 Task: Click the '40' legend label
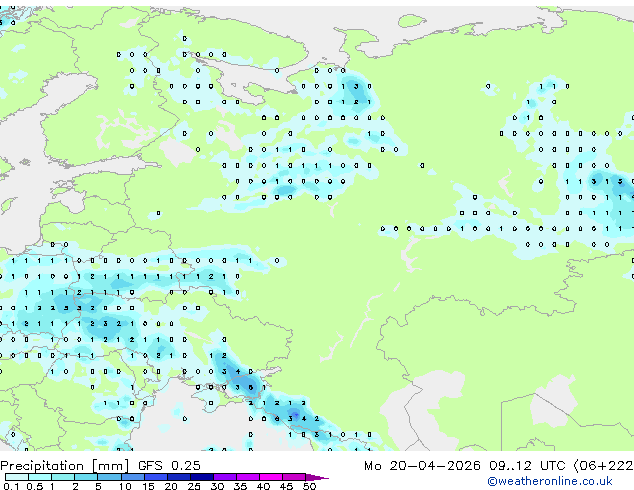(x=263, y=486)
